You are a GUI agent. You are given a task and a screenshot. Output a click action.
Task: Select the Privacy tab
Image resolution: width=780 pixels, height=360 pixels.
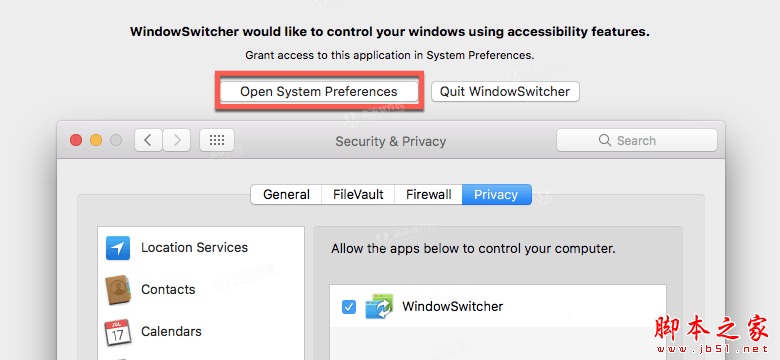[x=496, y=194]
